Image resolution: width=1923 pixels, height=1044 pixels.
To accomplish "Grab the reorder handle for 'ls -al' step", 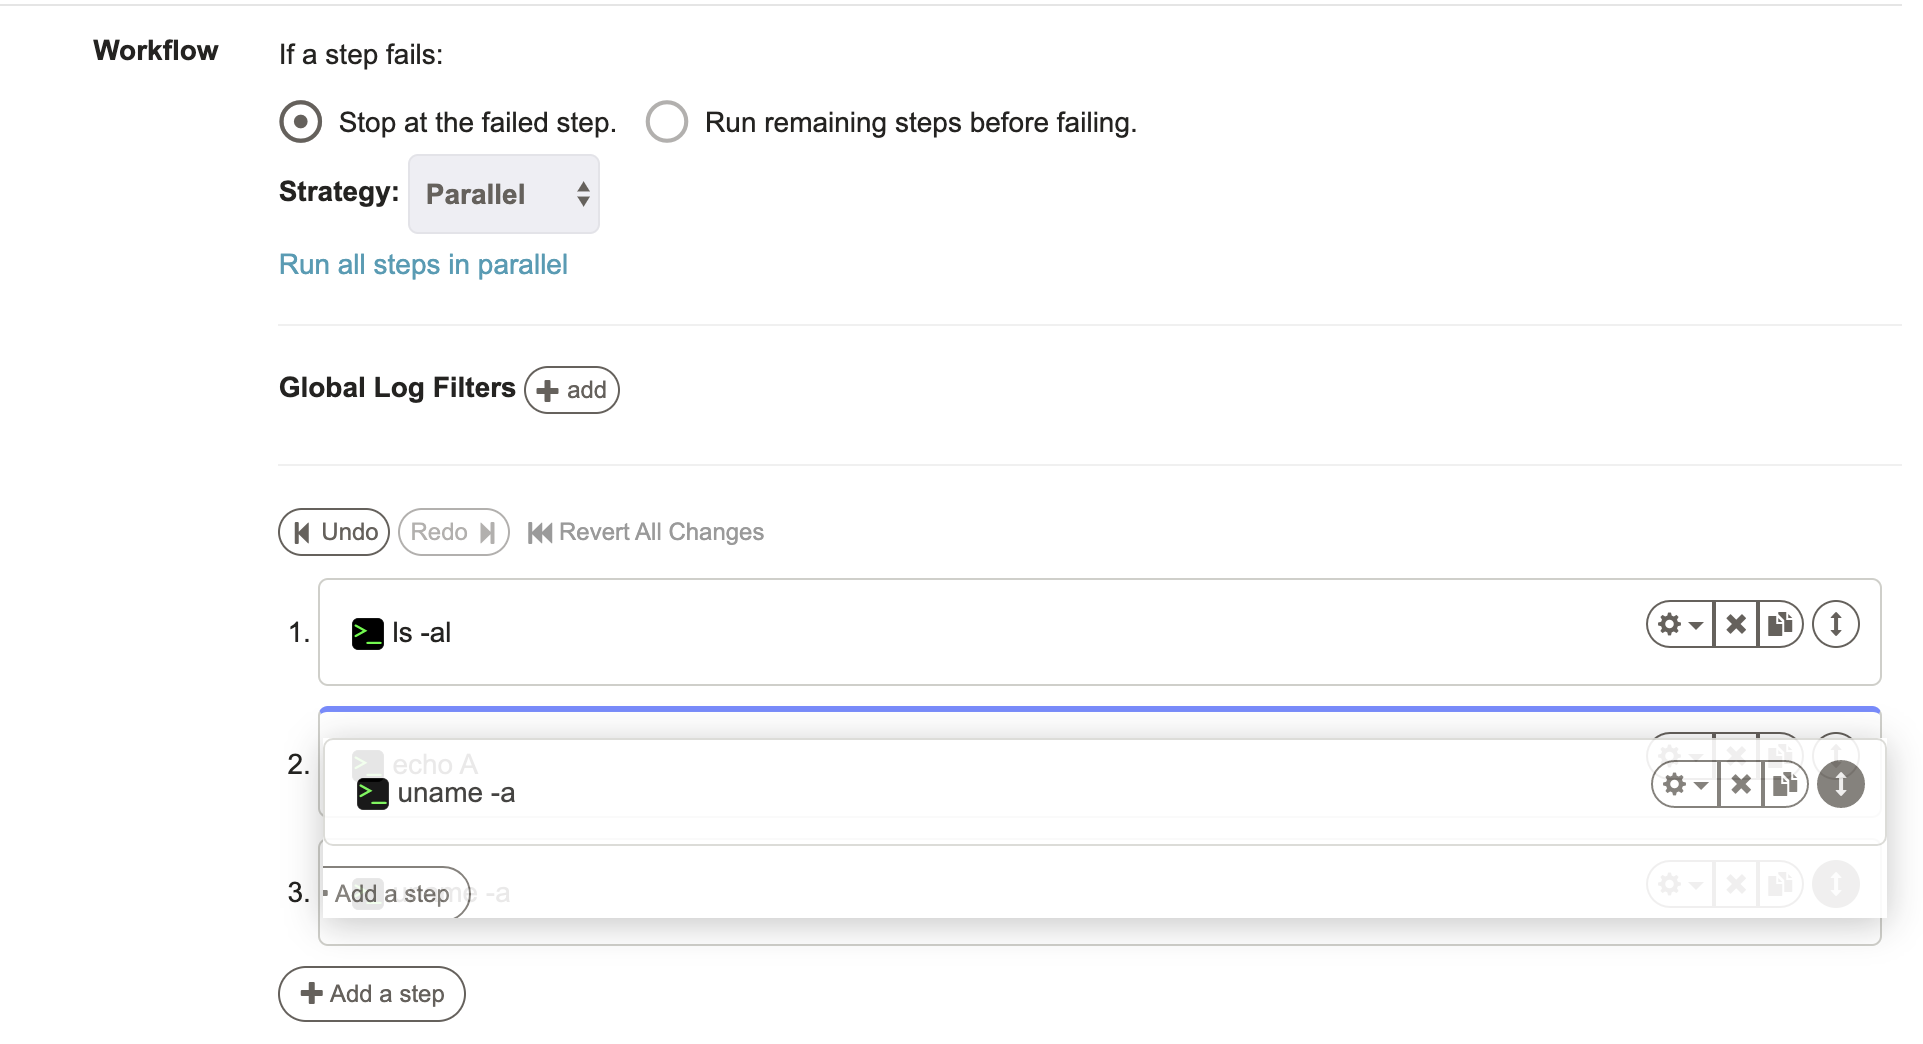I will tap(1836, 625).
